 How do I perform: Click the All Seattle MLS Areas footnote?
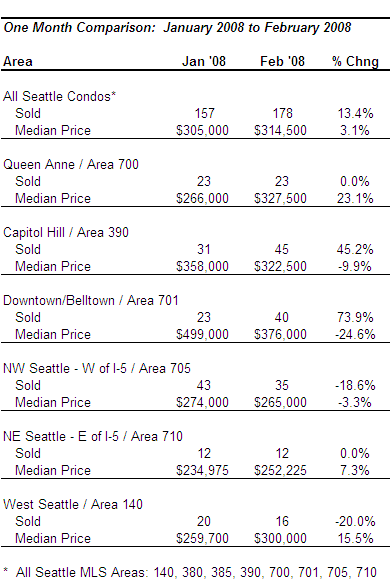tap(190, 572)
